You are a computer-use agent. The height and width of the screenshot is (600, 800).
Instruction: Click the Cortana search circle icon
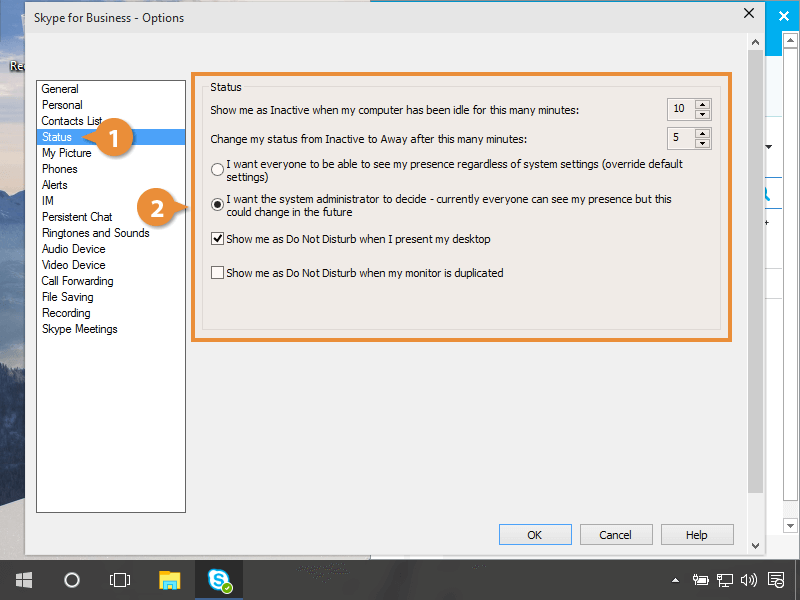click(72, 580)
